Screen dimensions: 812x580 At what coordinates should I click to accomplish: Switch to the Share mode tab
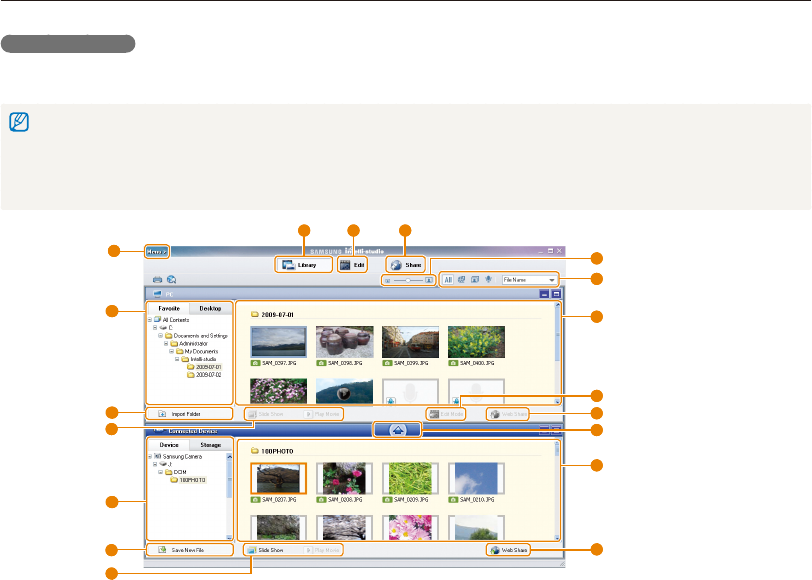(x=406, y=265)
